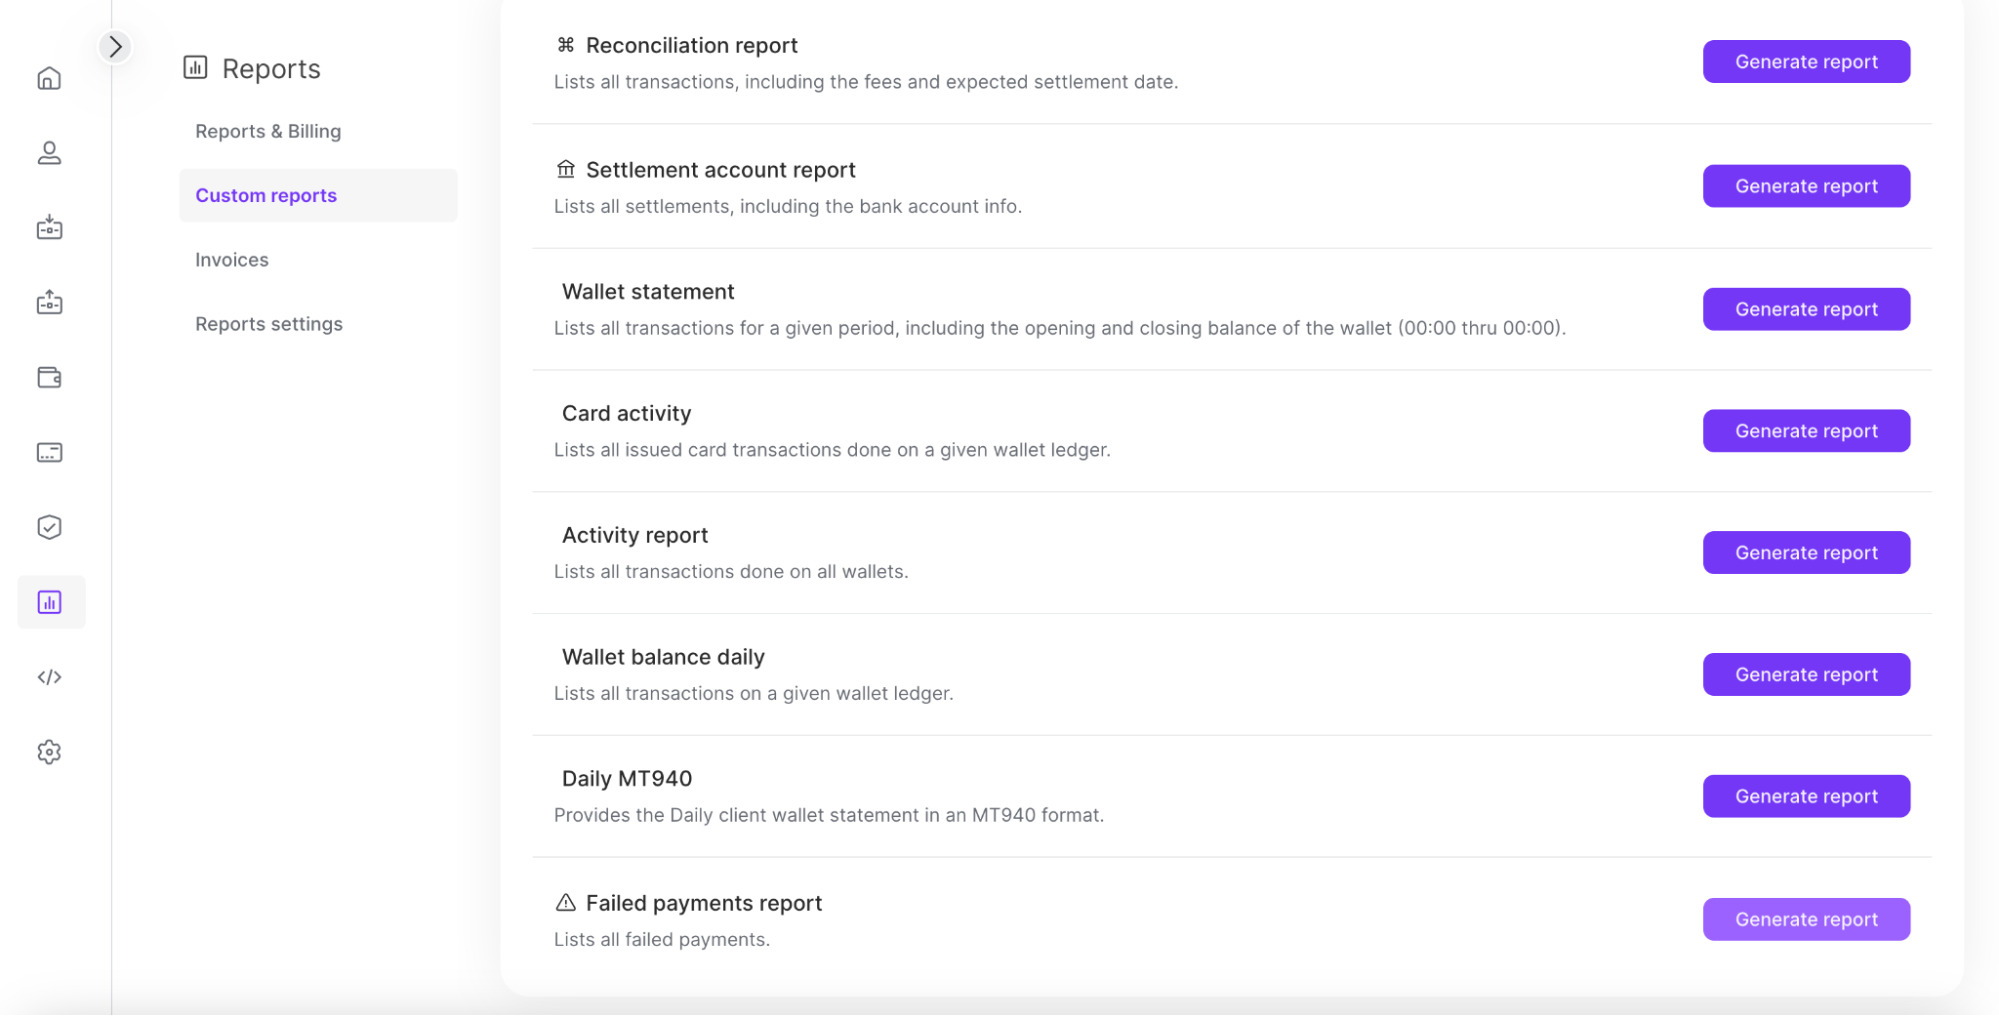Go to Reports settings
Image resolution: width=1999 pixels, height=1016 pixels.
pyautogui.click(x=269, y=323)
